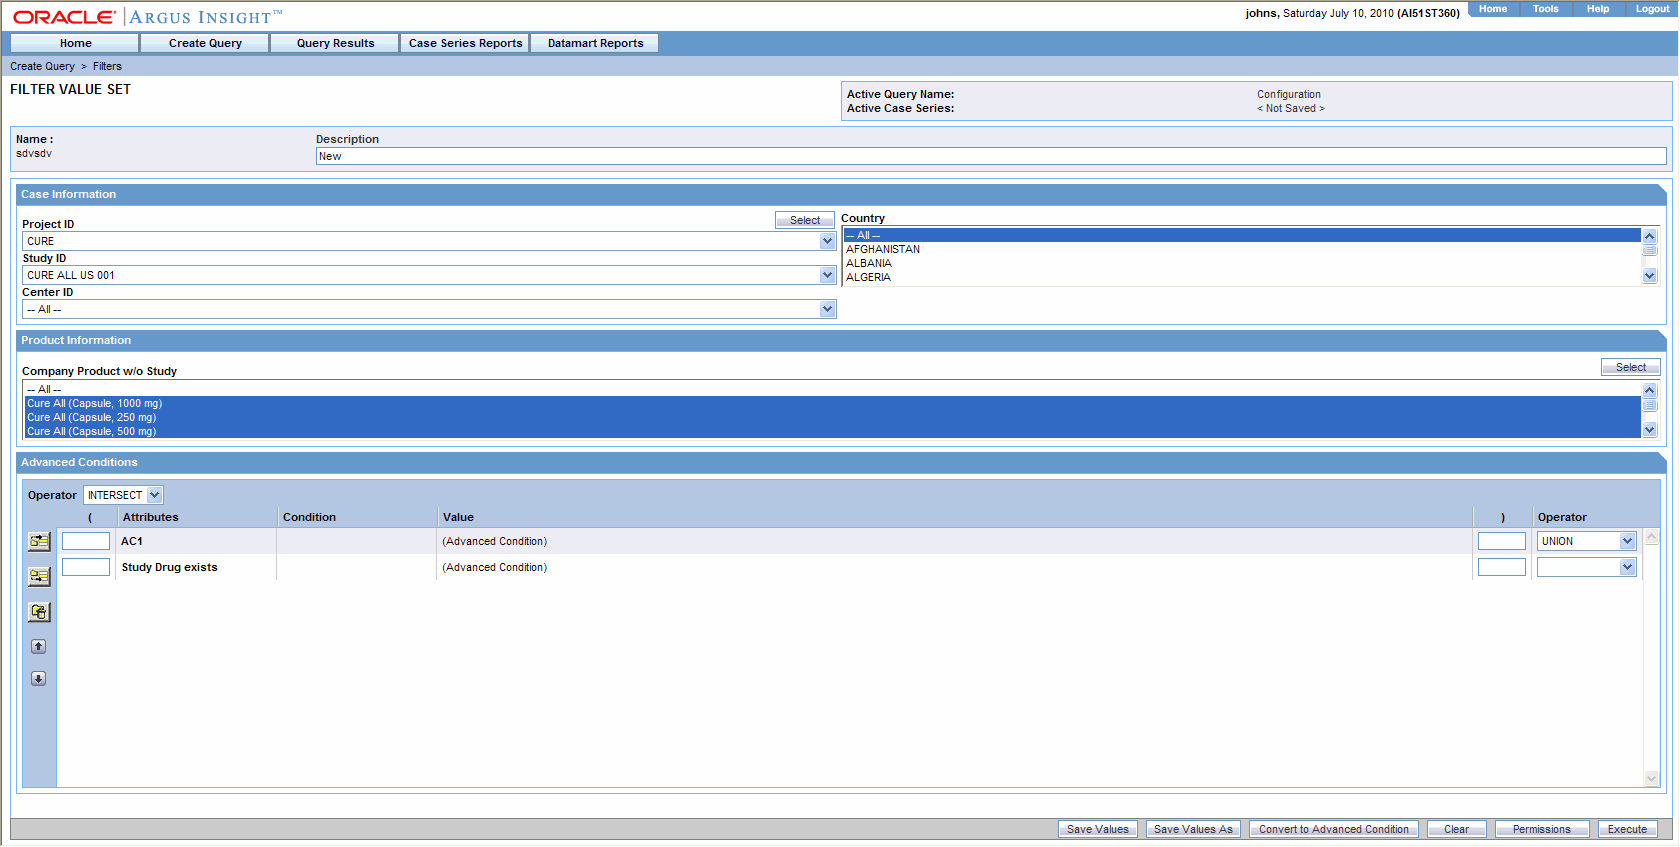
Task: Click the Clear button
Action: tap(1456, 829)
